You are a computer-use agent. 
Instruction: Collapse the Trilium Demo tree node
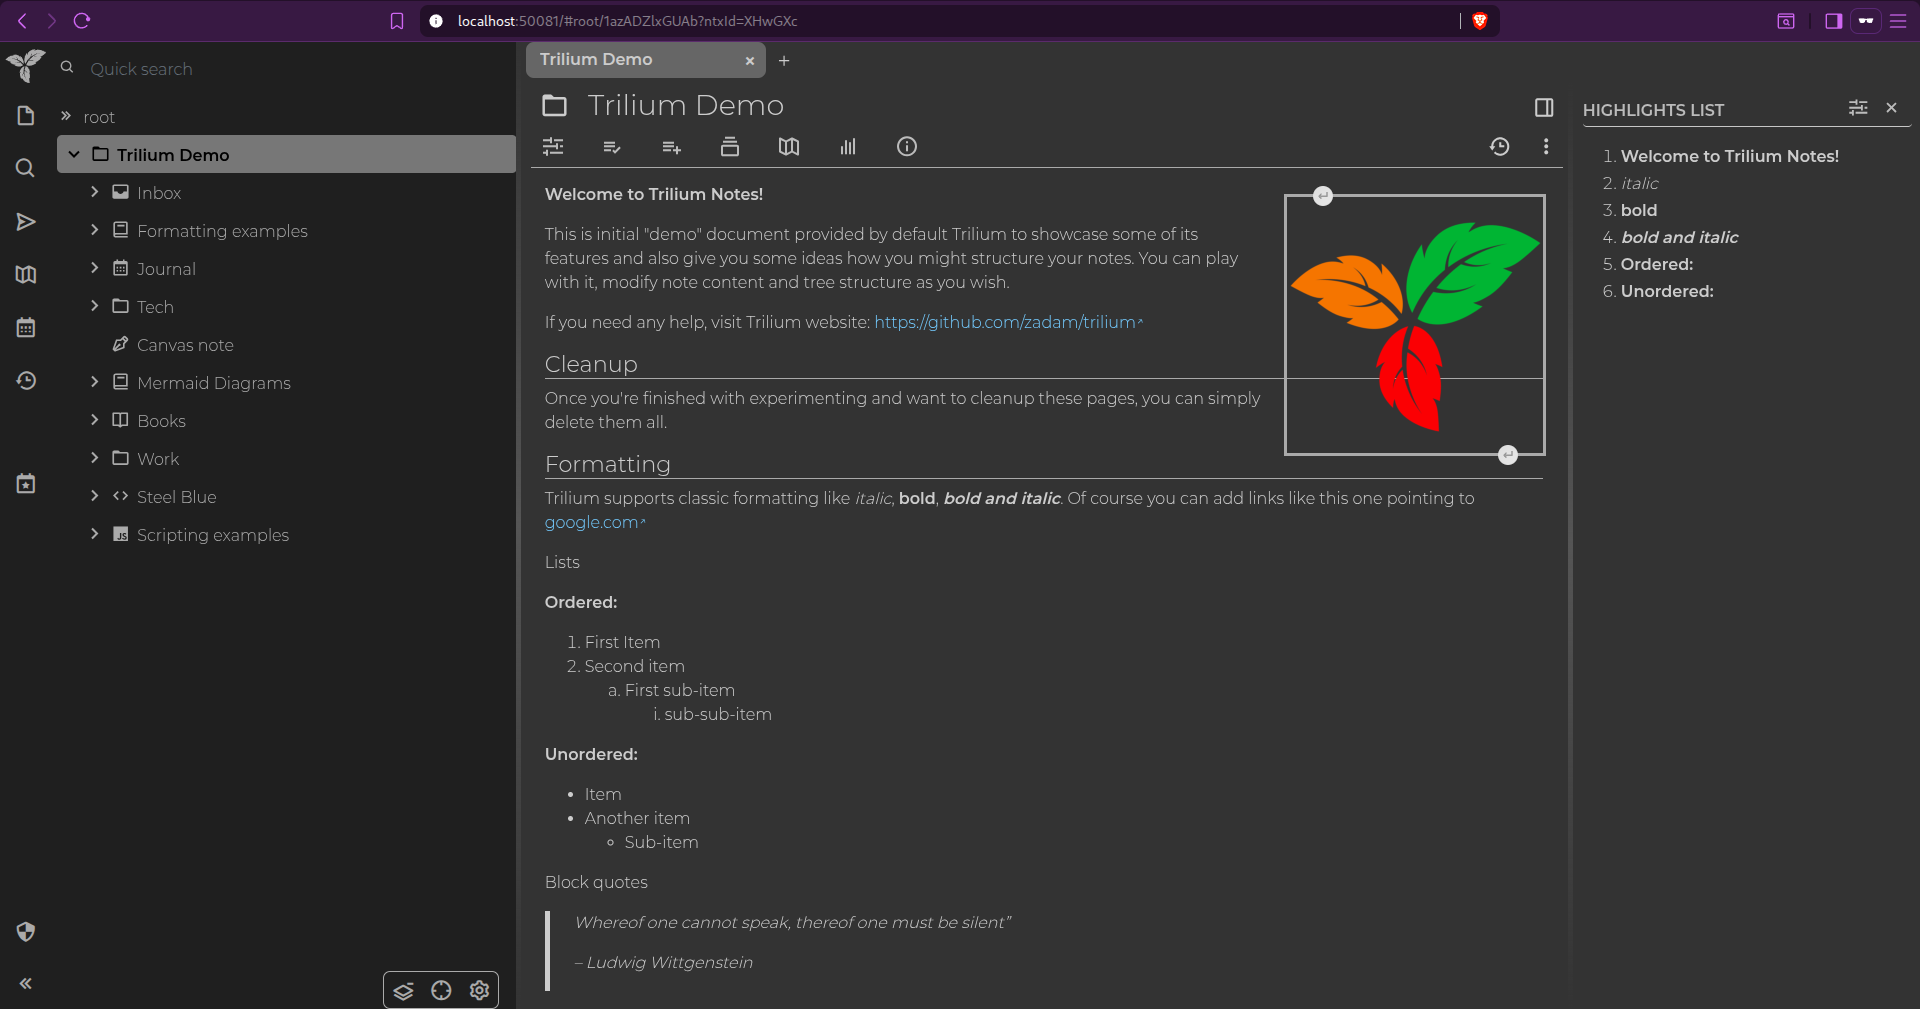[x=74, y=154]
